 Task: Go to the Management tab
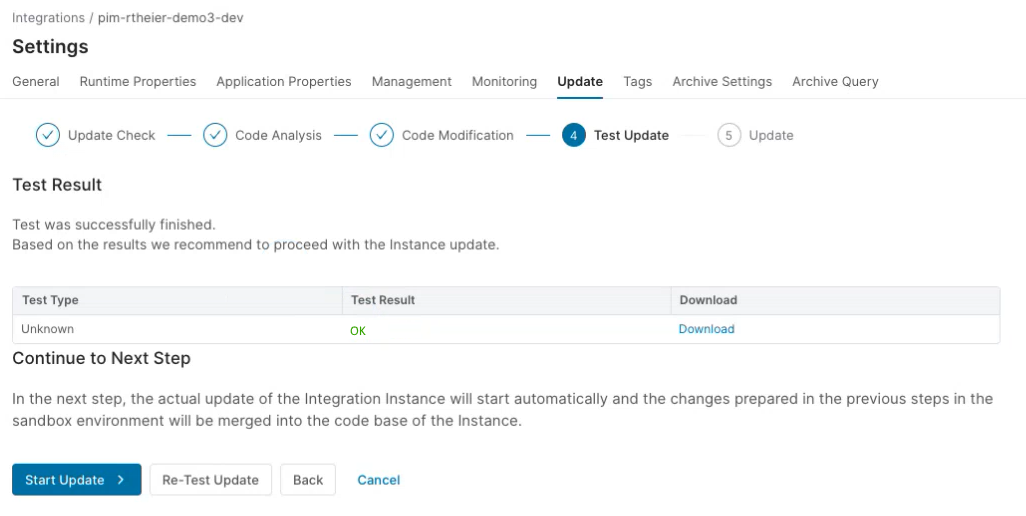coord(412,82)
